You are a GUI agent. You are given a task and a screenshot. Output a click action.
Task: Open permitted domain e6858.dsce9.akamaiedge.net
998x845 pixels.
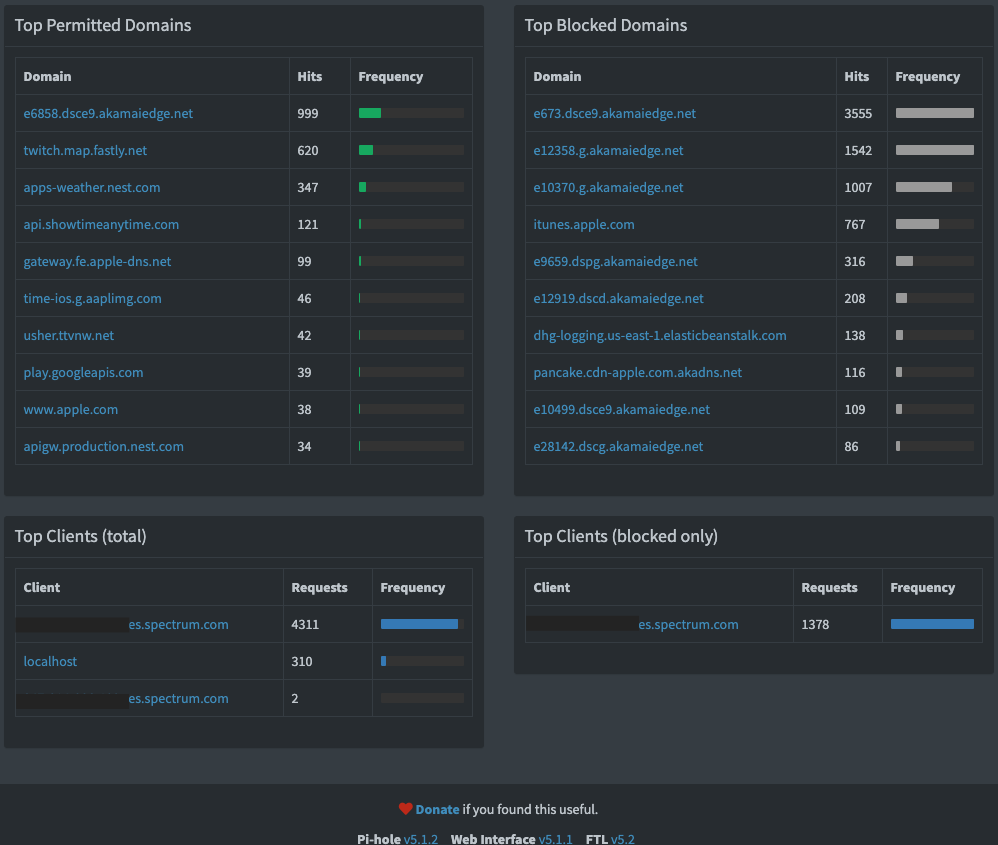coord(108,113)
